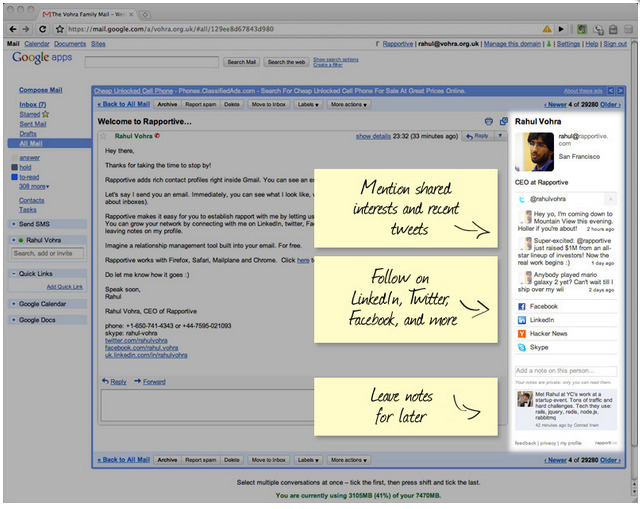Click Compose Mail link
The image size is (640, 509).
pyautogui.click(x=40, y=90)
